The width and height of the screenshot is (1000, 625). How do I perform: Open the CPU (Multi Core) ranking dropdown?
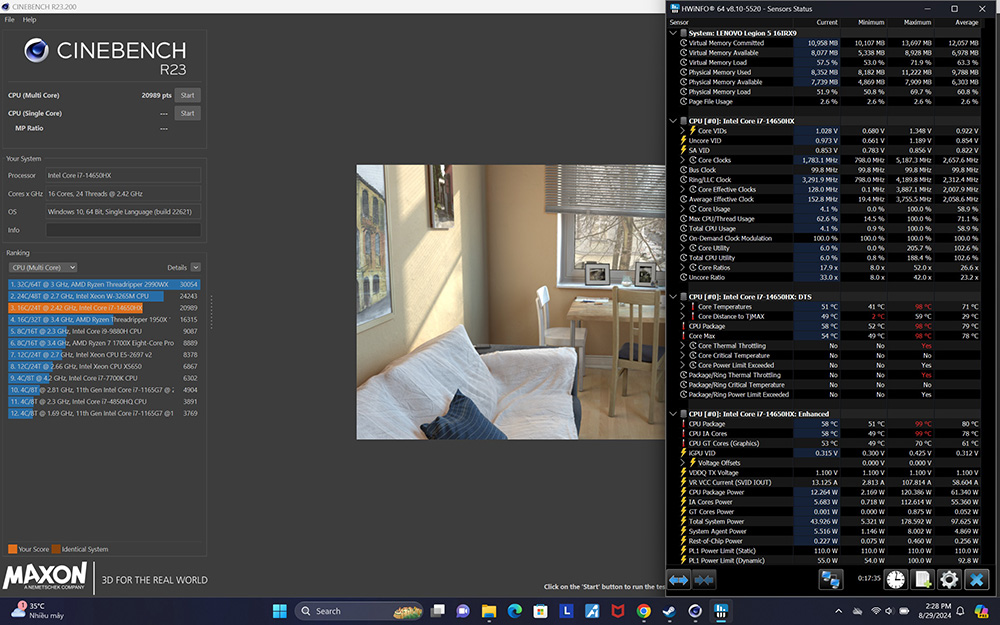click(43, 267)
